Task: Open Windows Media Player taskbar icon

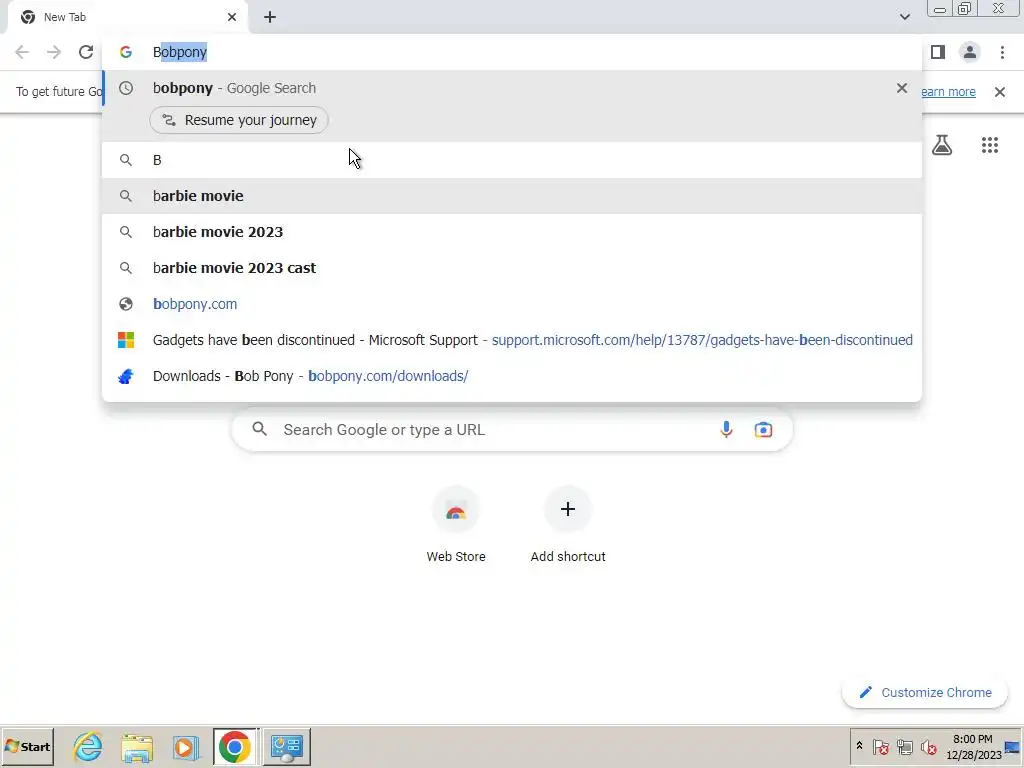Action: (186, 746)
